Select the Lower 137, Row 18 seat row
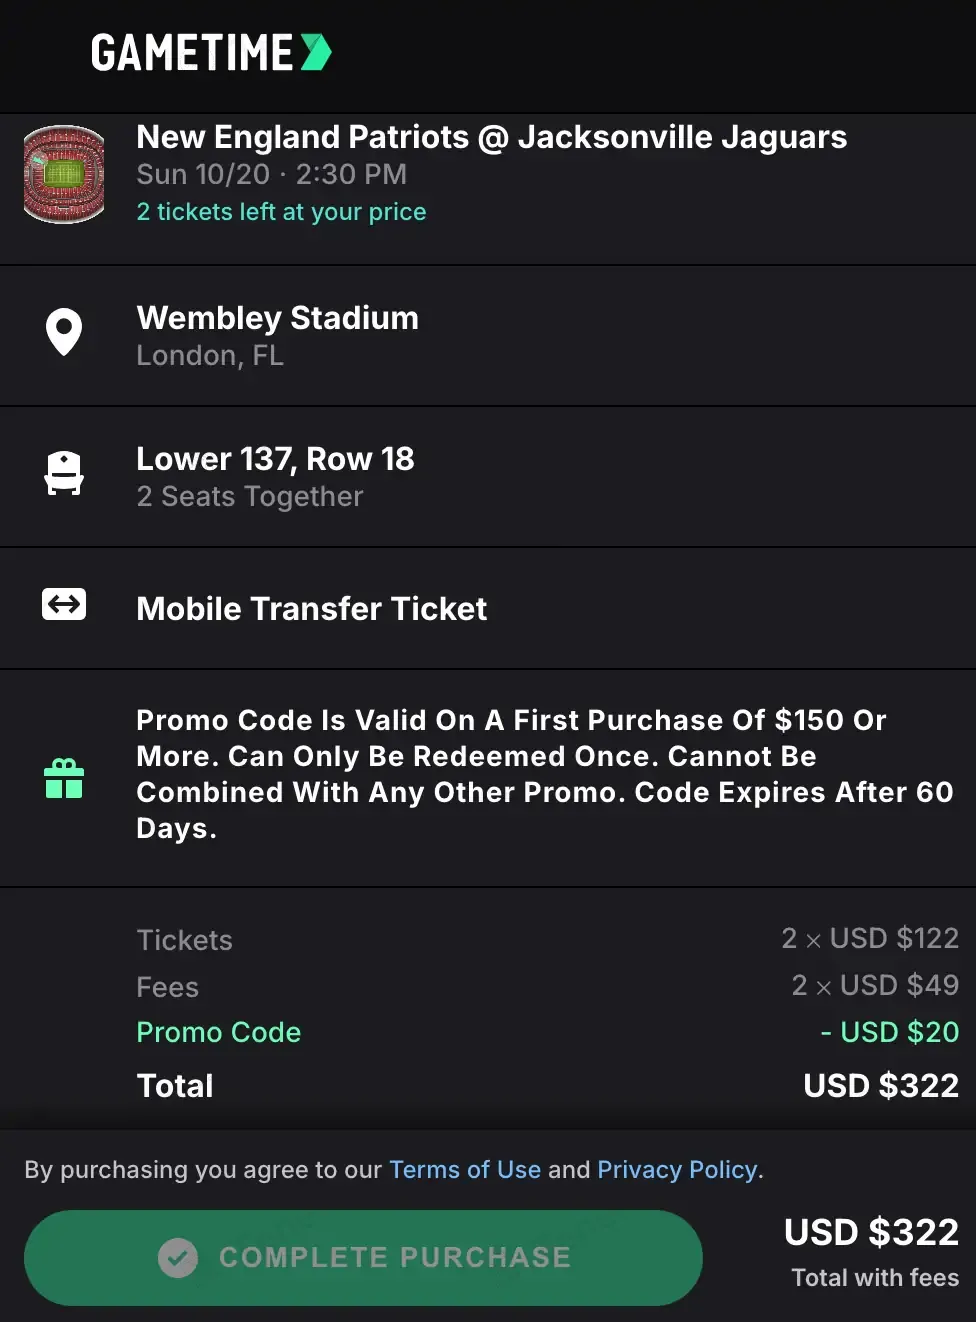 275,459
